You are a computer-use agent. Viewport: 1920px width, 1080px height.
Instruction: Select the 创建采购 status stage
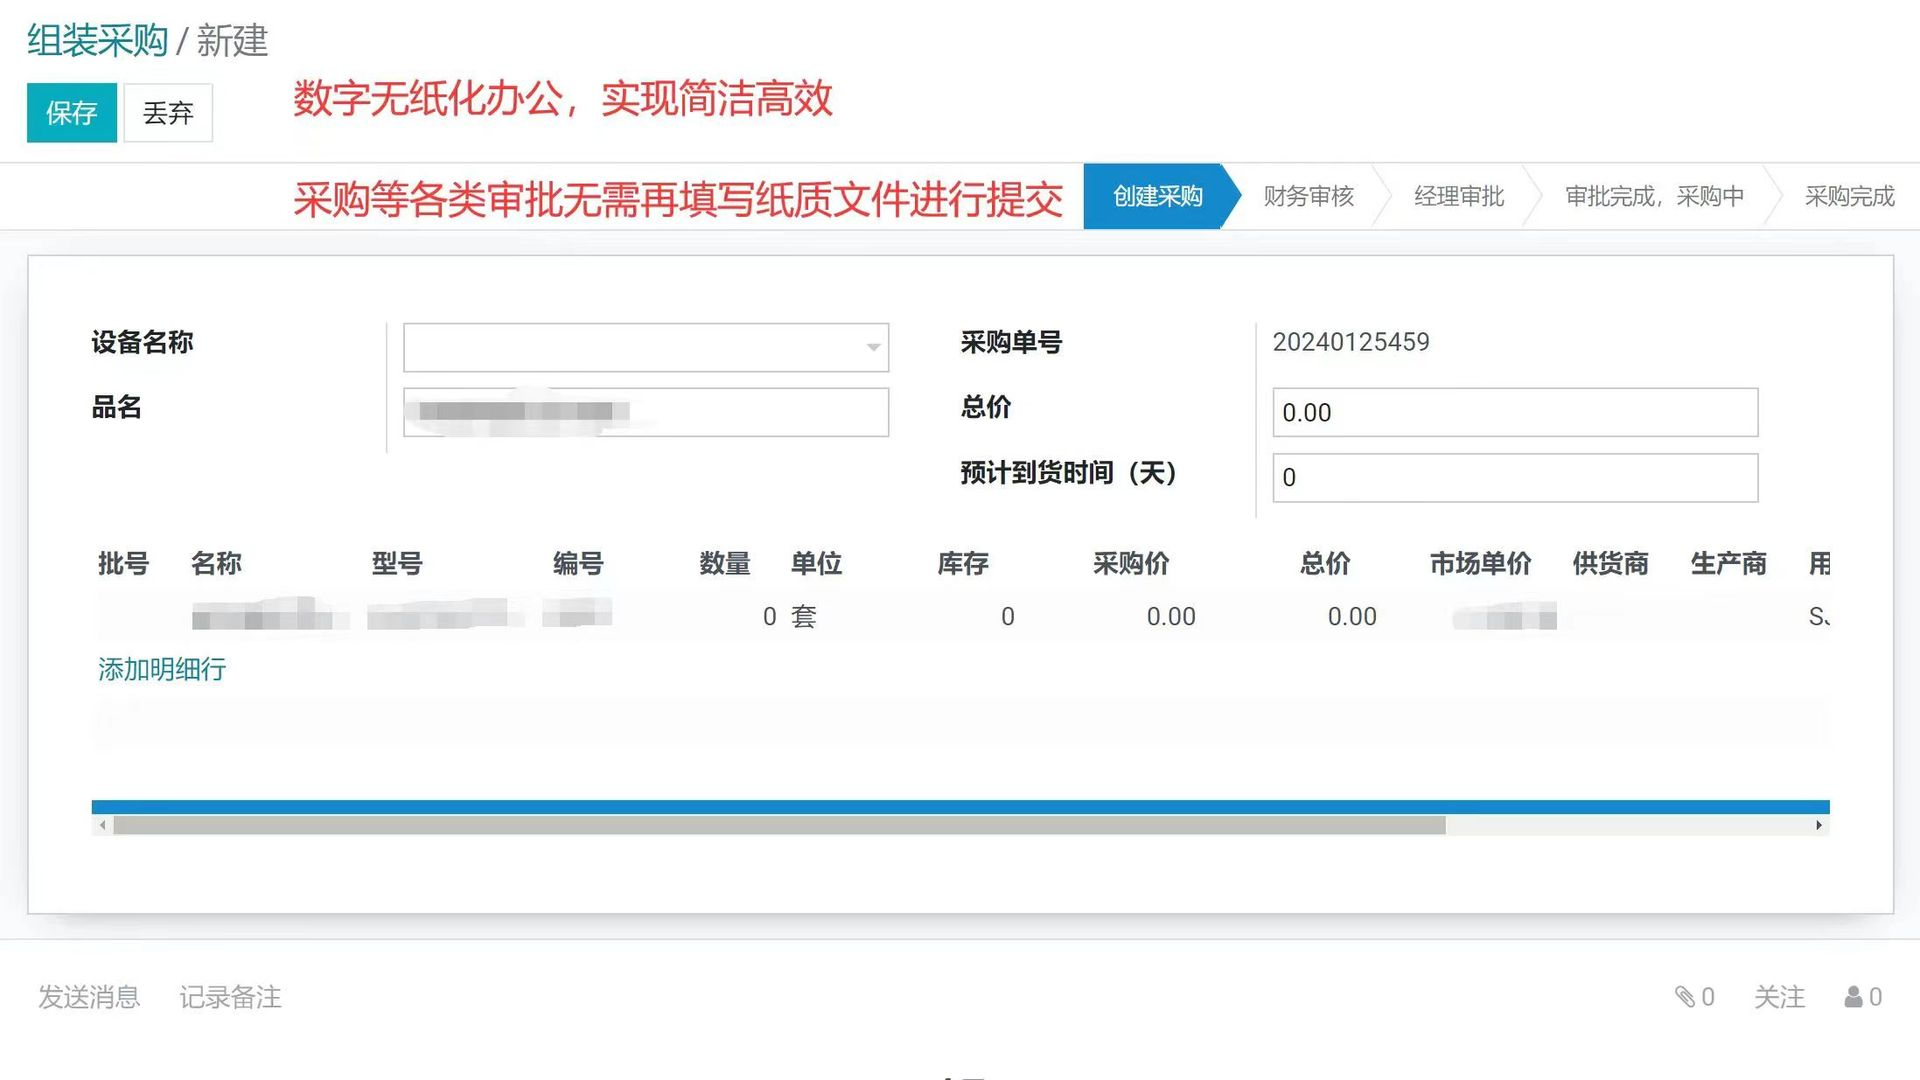[x=1157, y=197]
